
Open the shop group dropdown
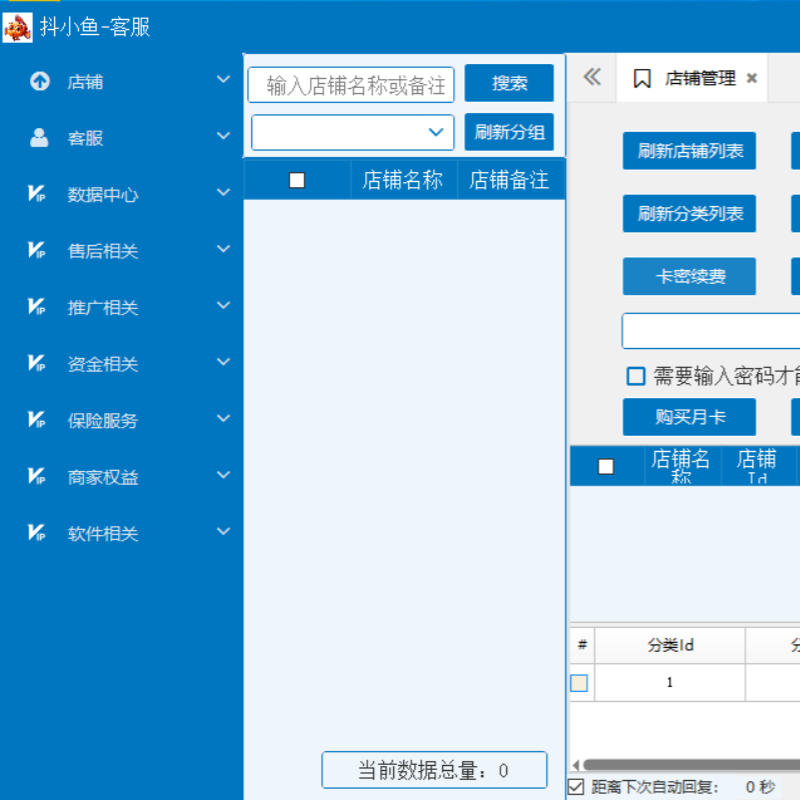pyautogui.click(x=353, y=132)
